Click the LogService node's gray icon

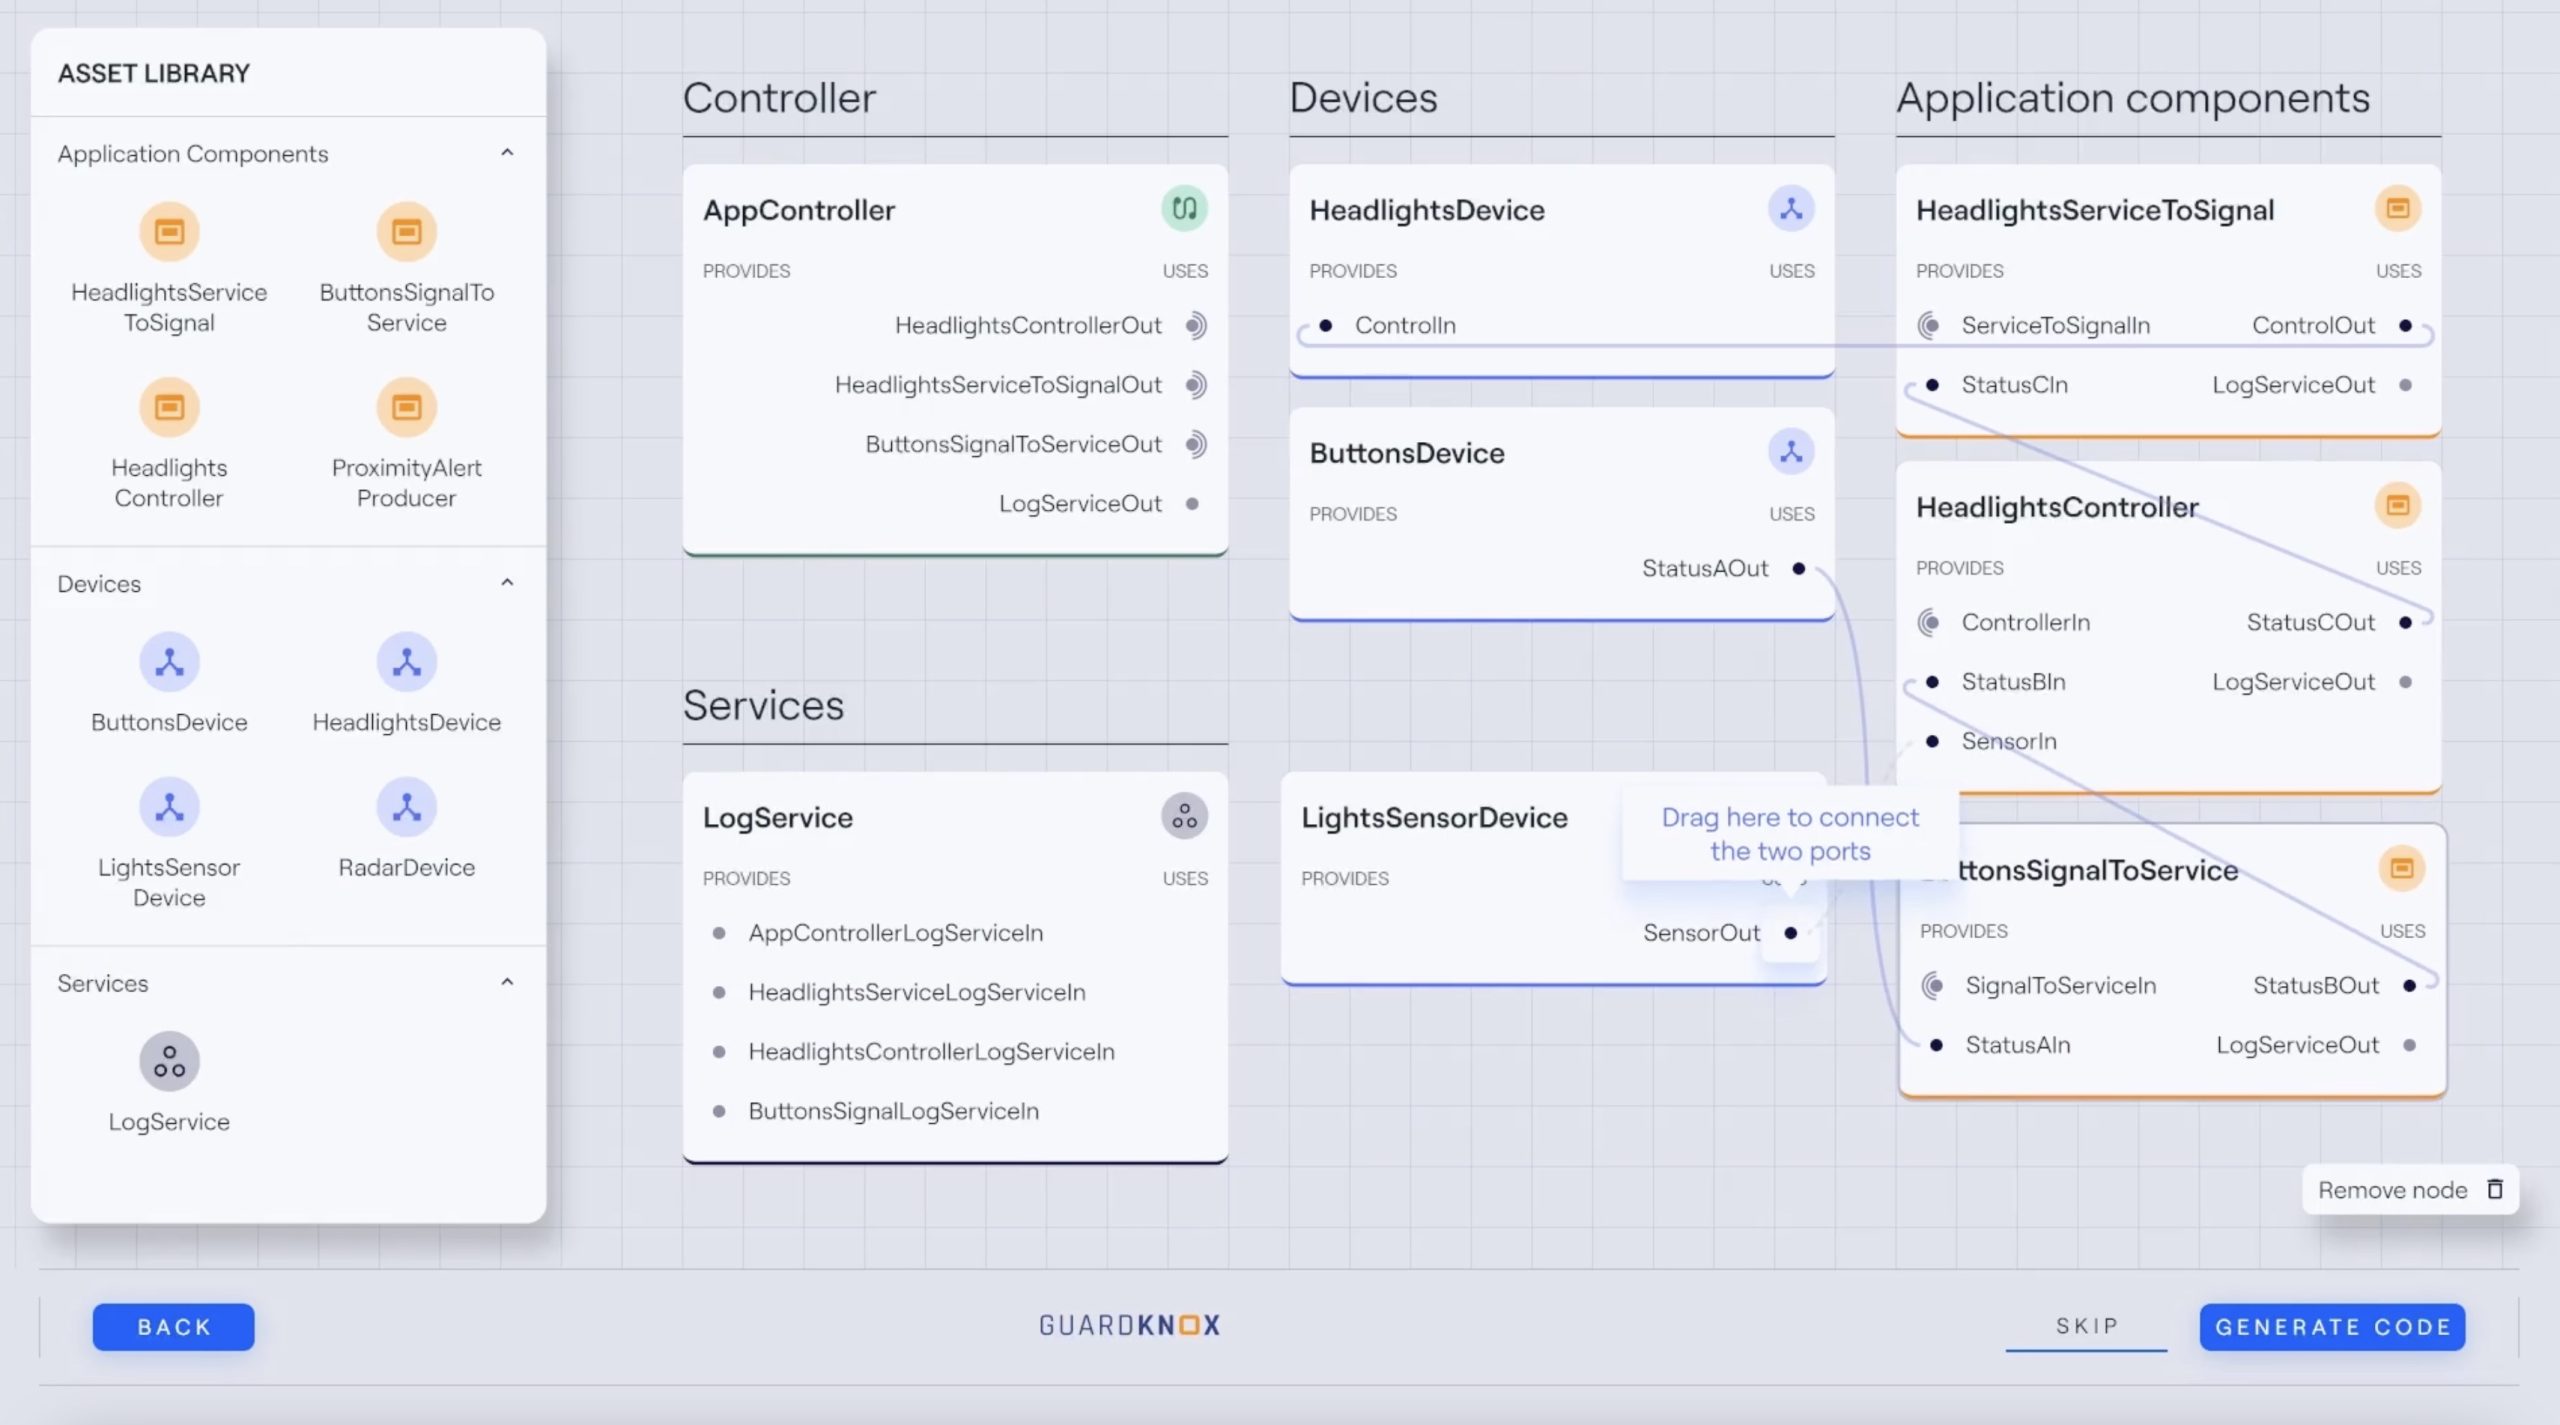pyautogui.click(x=1184, y=817)
